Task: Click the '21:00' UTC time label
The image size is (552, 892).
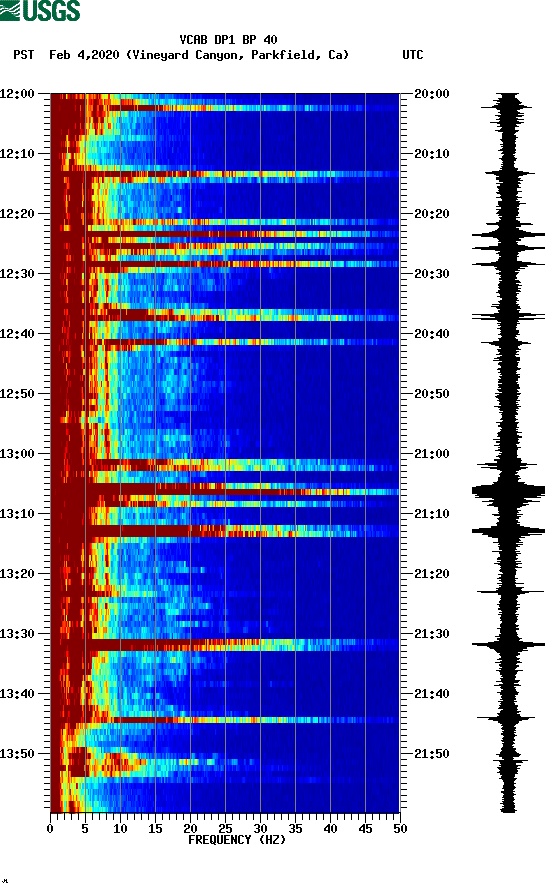Action: coord(432,453)
